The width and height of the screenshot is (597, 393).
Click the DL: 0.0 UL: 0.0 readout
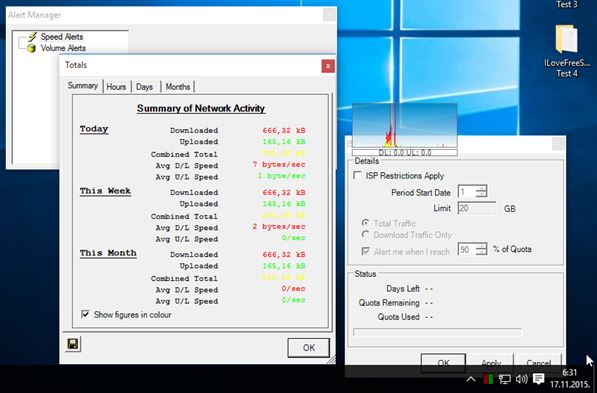click(404, 153)
